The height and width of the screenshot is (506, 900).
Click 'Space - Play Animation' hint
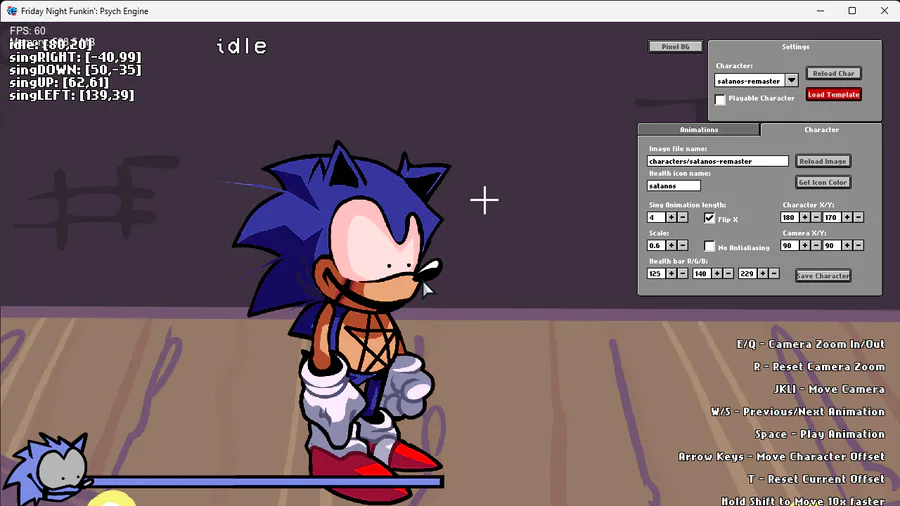820,434
